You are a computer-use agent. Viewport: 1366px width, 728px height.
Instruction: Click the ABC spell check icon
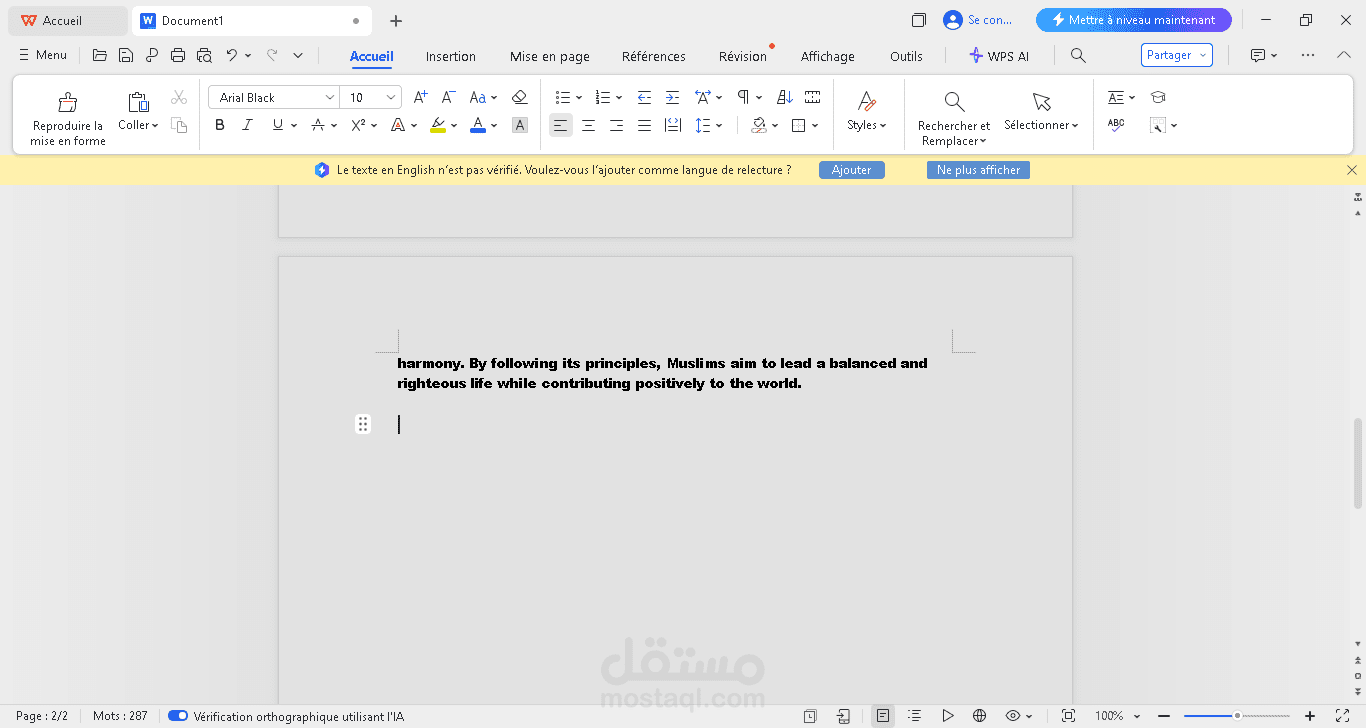1116,125
